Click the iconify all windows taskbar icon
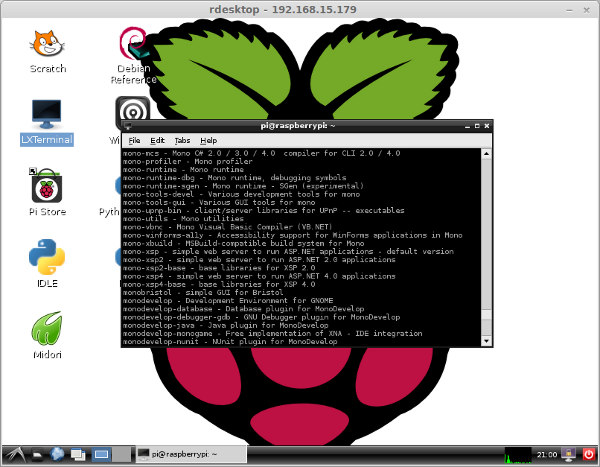Viewport: 600px width, 467px height. tap(78, 455)
